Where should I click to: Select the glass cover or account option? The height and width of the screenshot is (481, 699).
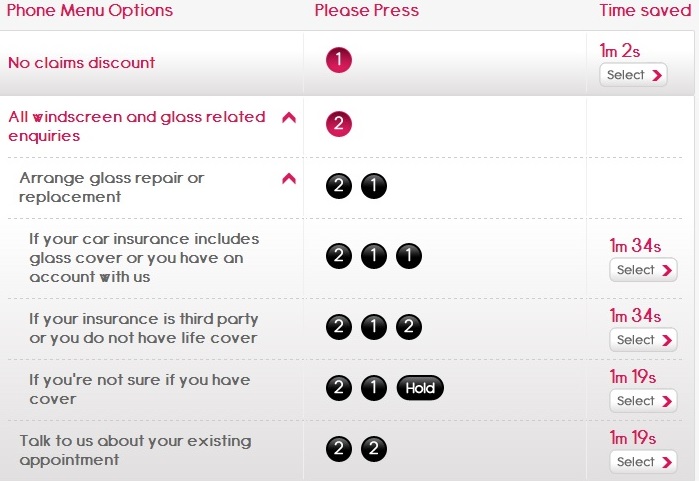click(643, 270)
